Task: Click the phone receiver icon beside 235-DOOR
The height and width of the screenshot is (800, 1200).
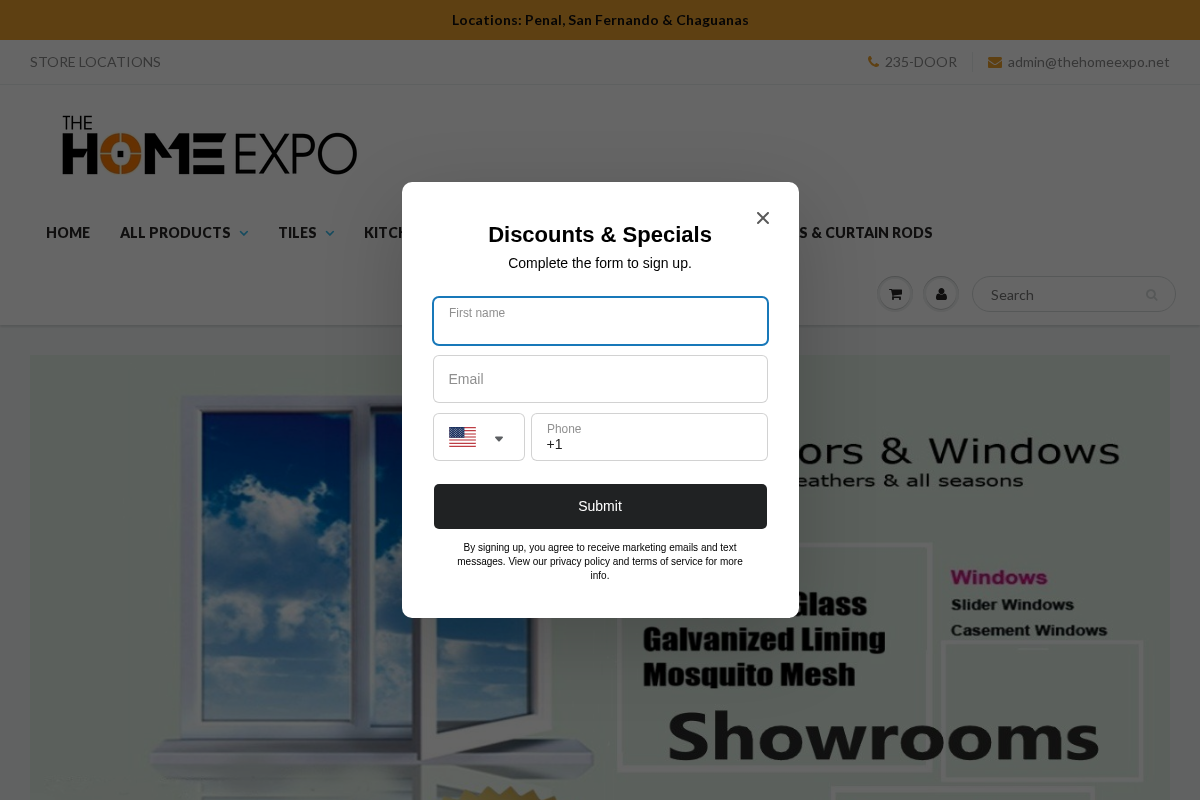Action: pos(871,61)
